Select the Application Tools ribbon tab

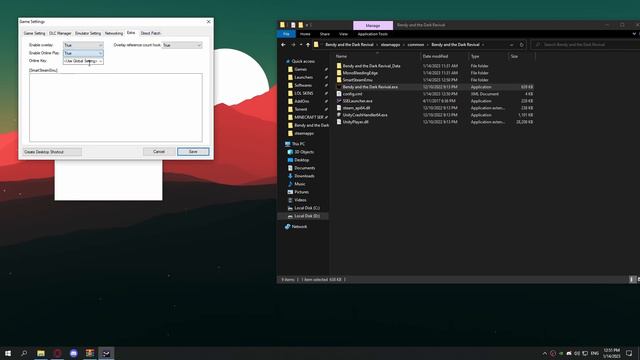373,34
